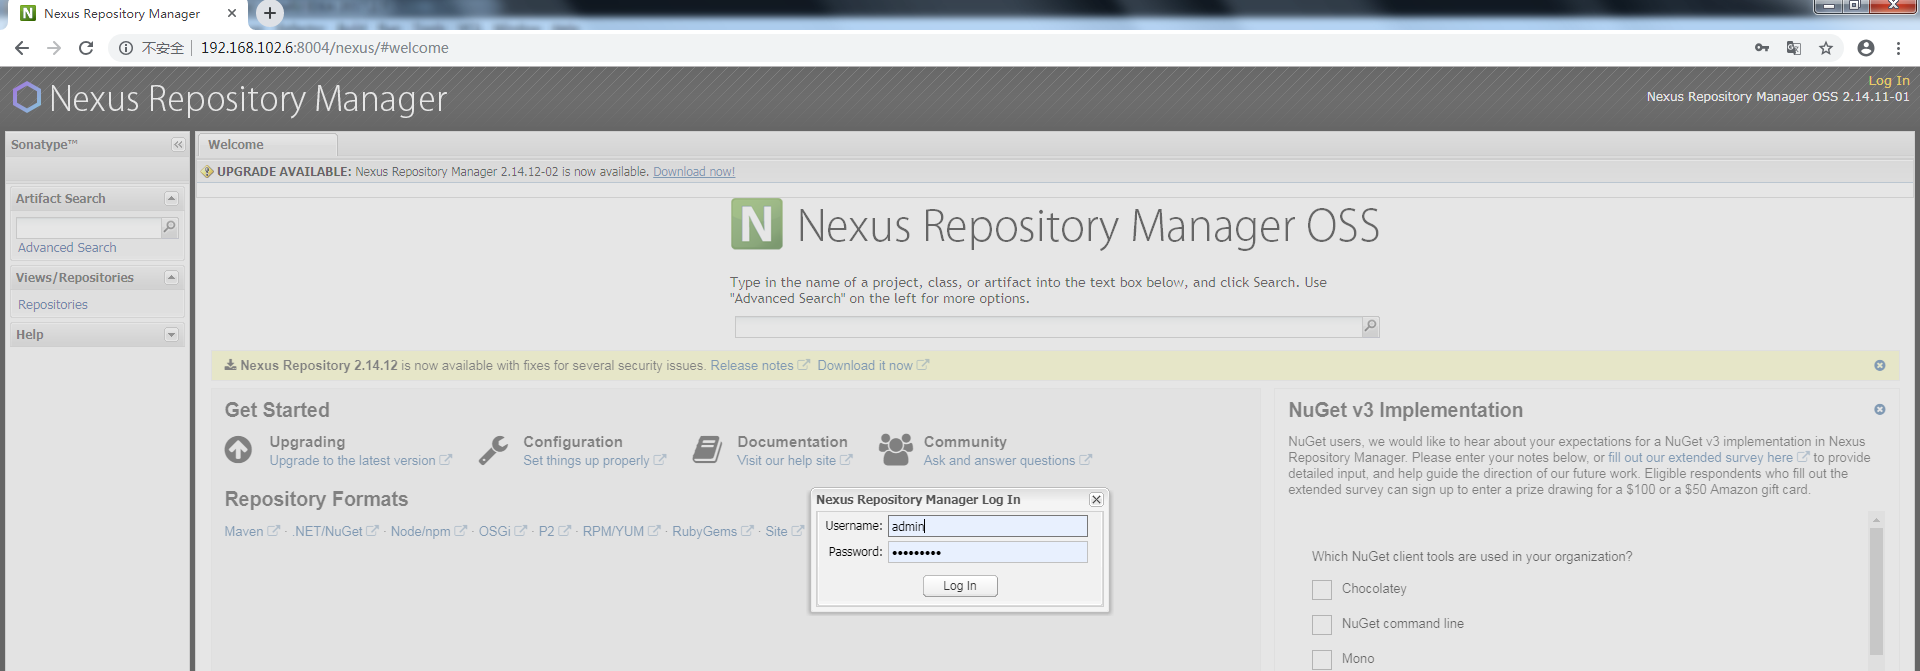Click the green N Nexus logo
The width and height of the screenshot is (1920, 671).
coord(757,224)
